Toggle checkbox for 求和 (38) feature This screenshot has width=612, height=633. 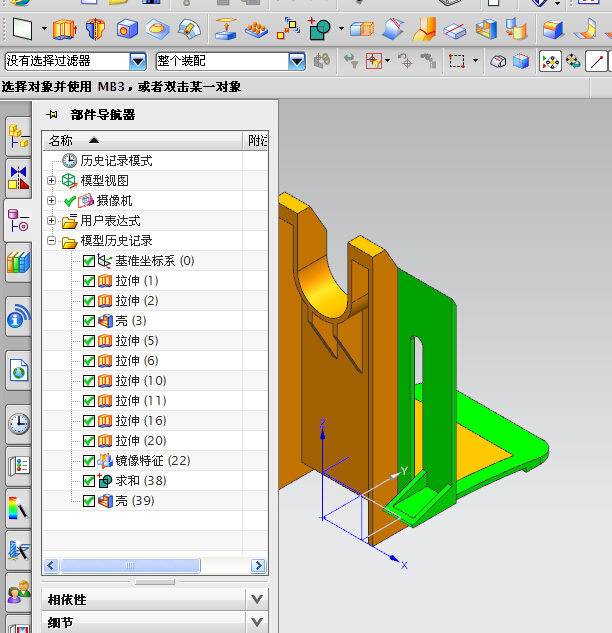tap(89, 481)
